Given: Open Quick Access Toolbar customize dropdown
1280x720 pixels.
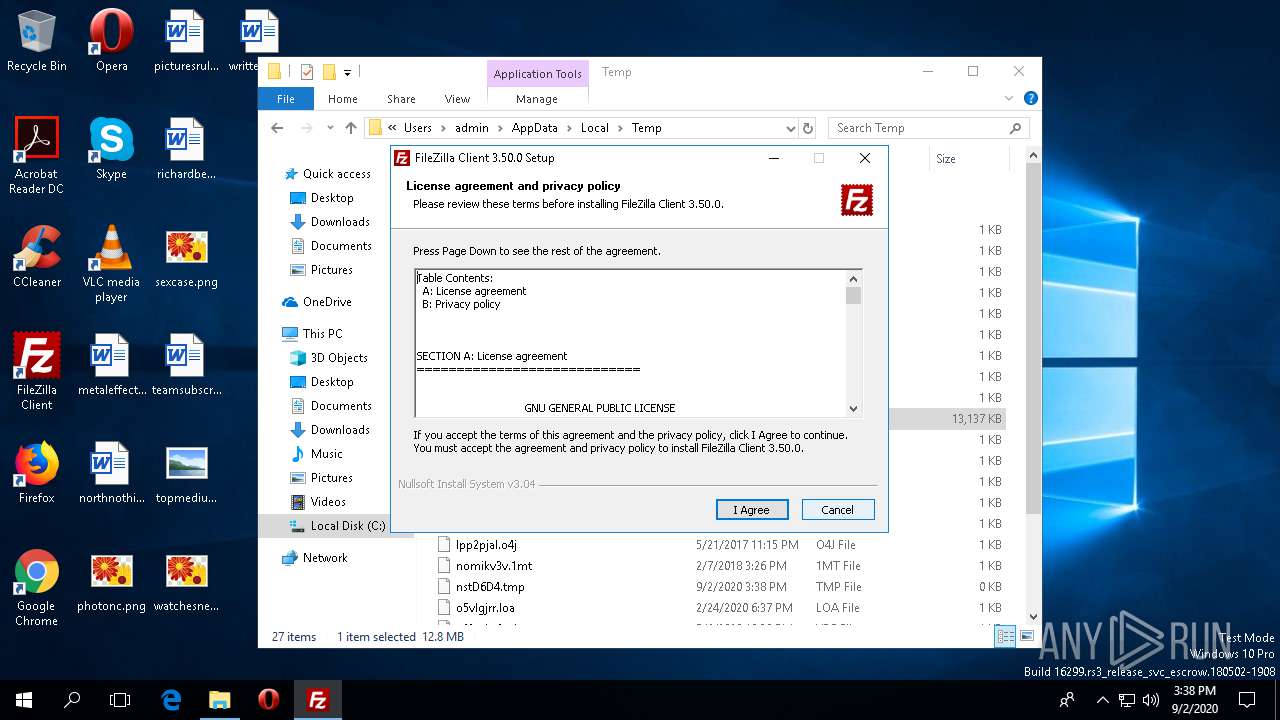Looking at the screenshot, I should click(348, 72).
